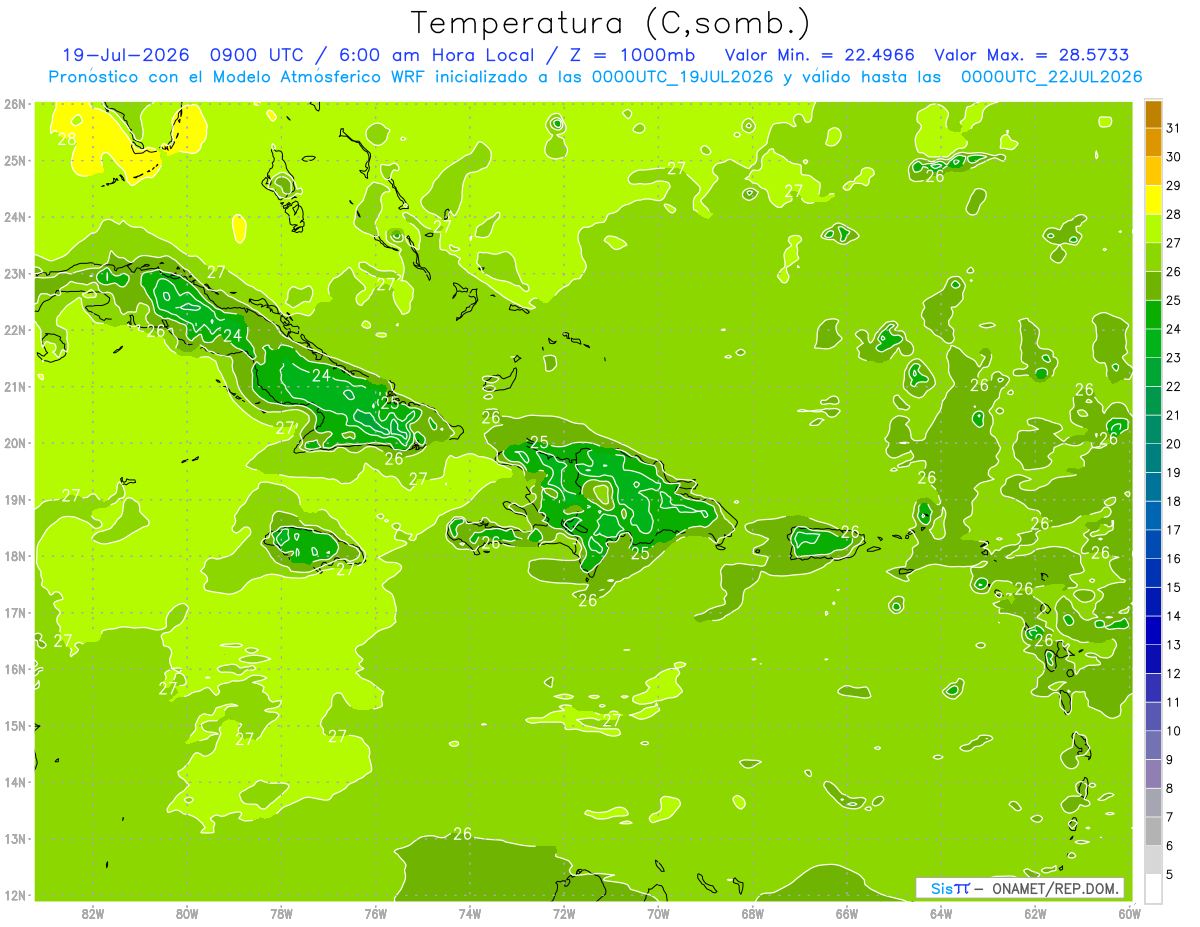
Task: Click the "ONAMET/REP.DOM." credit label
Action: click(x=1055, y=888)
